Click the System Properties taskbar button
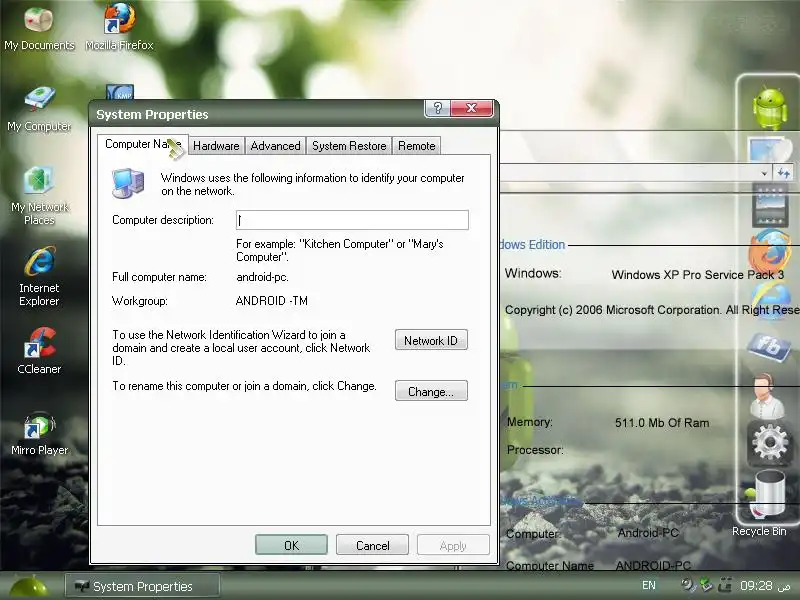 click(x=142, y=586)
